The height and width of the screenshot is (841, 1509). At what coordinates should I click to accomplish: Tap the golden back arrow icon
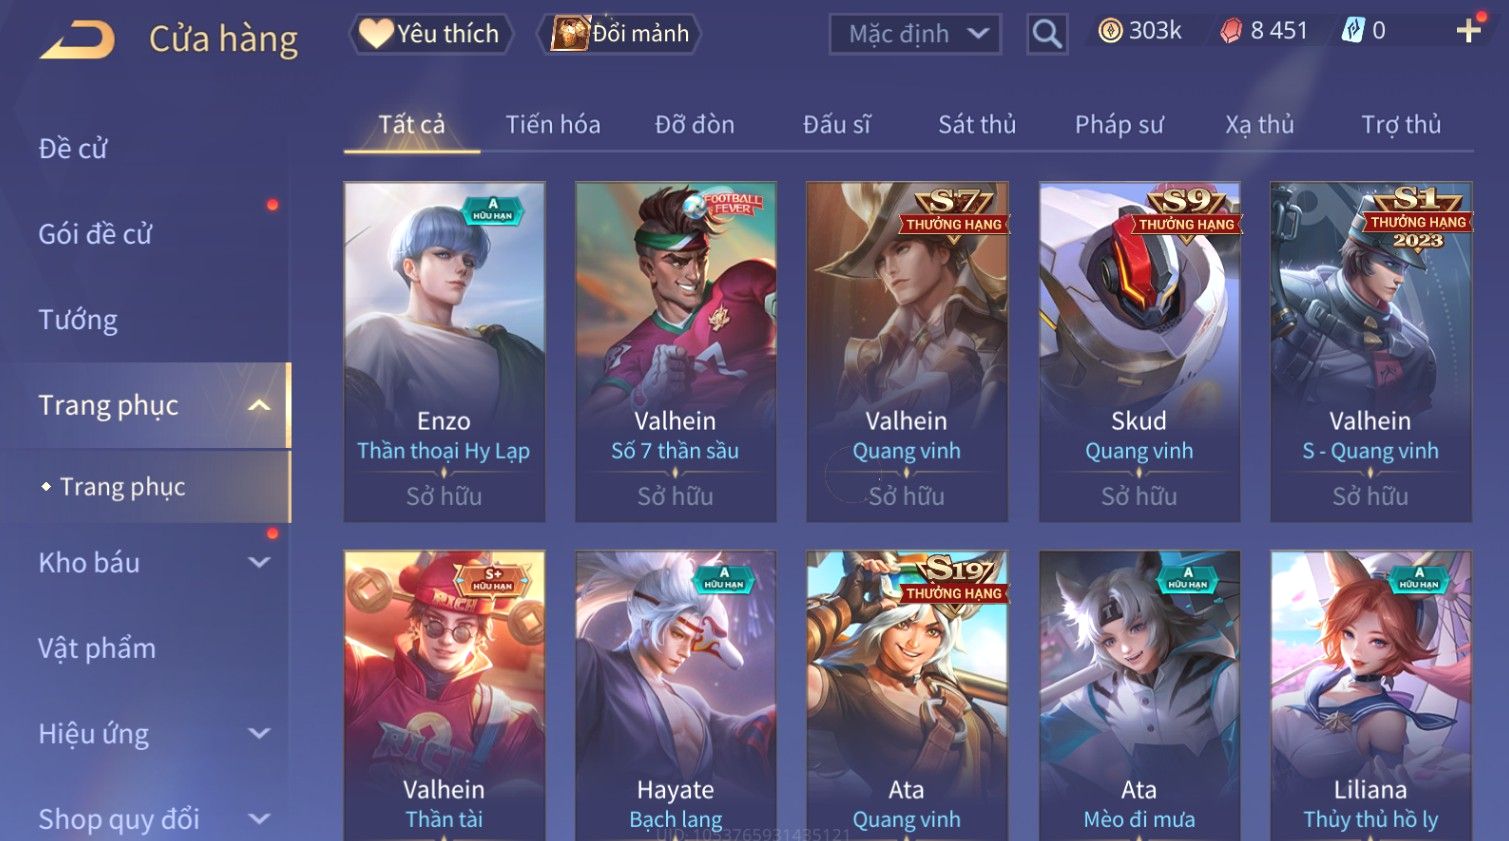point(78,40)
